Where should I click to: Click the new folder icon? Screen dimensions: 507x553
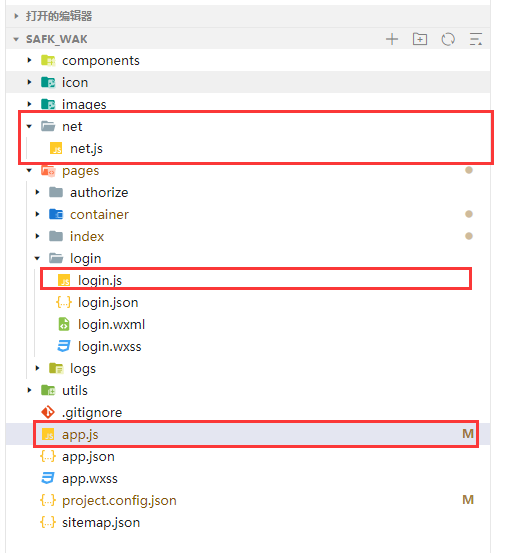(x=420, y=39)
